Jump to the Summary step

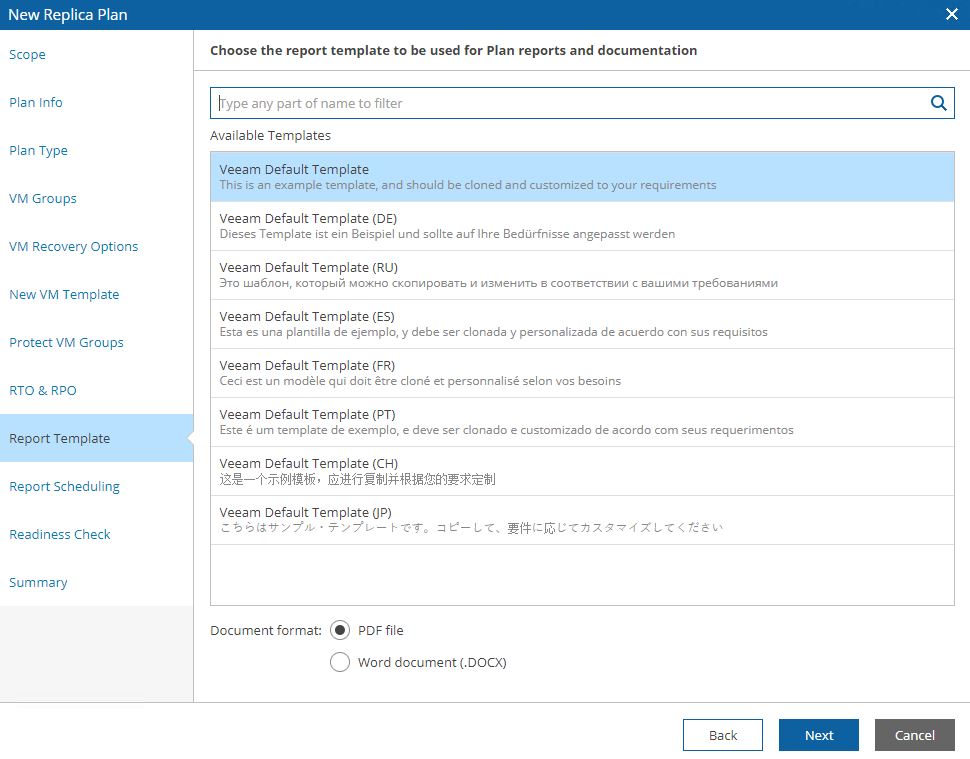point(38,582)
